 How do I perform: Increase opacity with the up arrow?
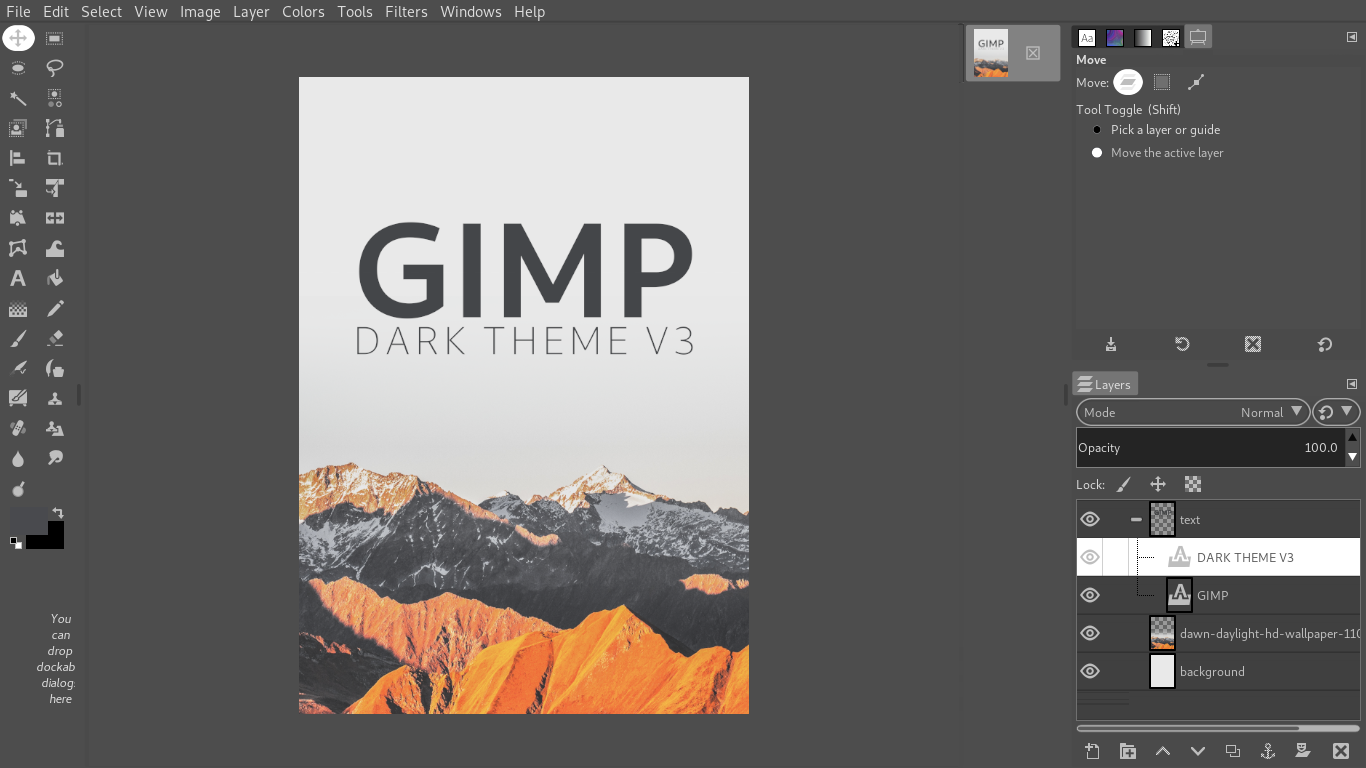click(x=1353, y=438)
